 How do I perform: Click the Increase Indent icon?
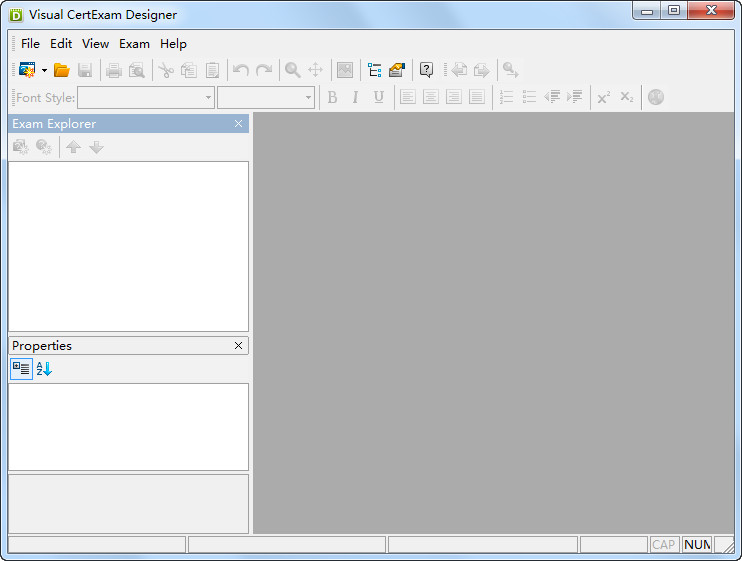click(x=575, y=97)
